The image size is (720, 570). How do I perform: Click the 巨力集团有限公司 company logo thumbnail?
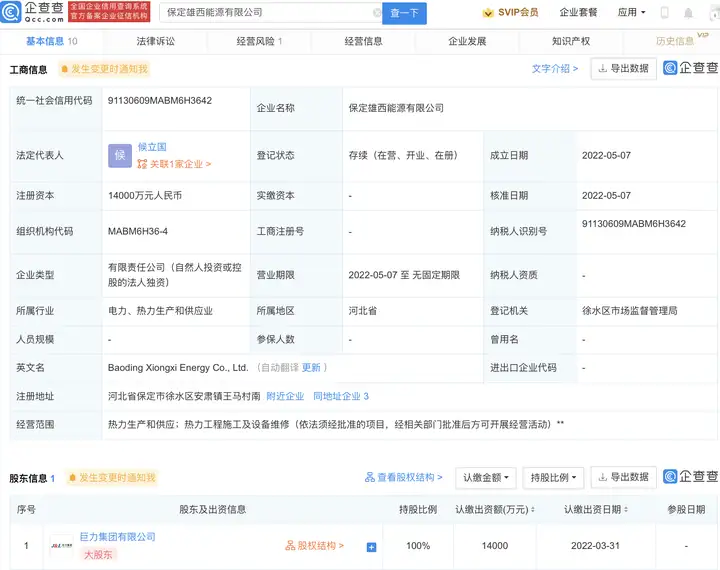[62, 546]
